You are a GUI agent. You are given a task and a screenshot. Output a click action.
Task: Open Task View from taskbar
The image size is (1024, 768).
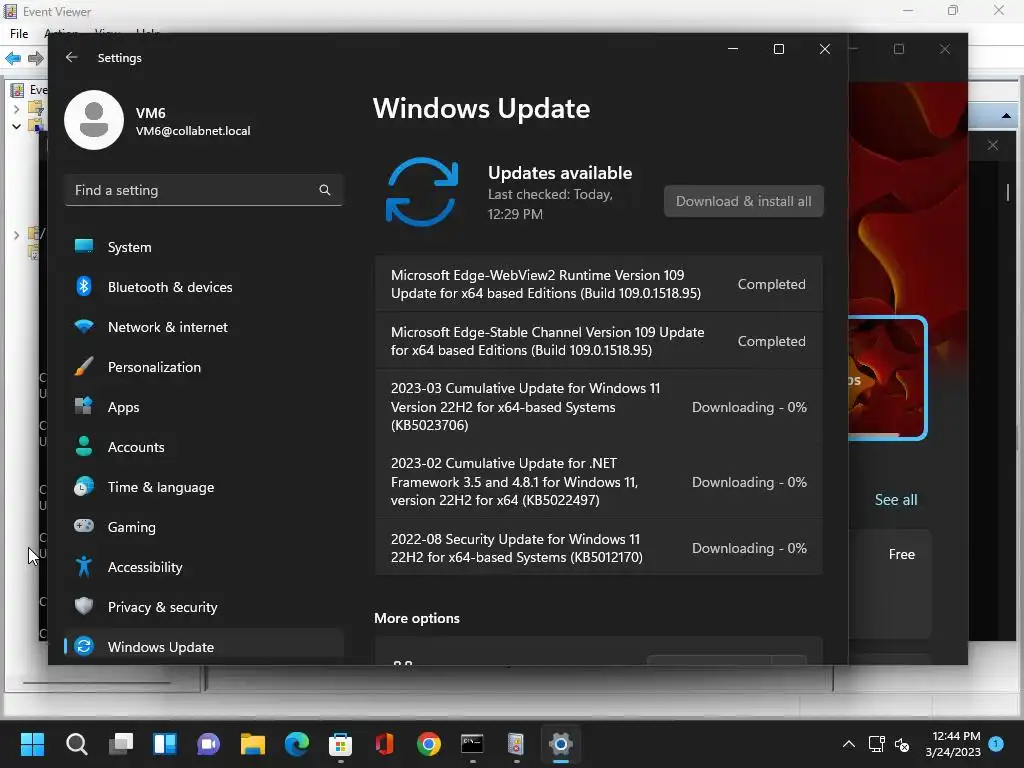(121, 744)
